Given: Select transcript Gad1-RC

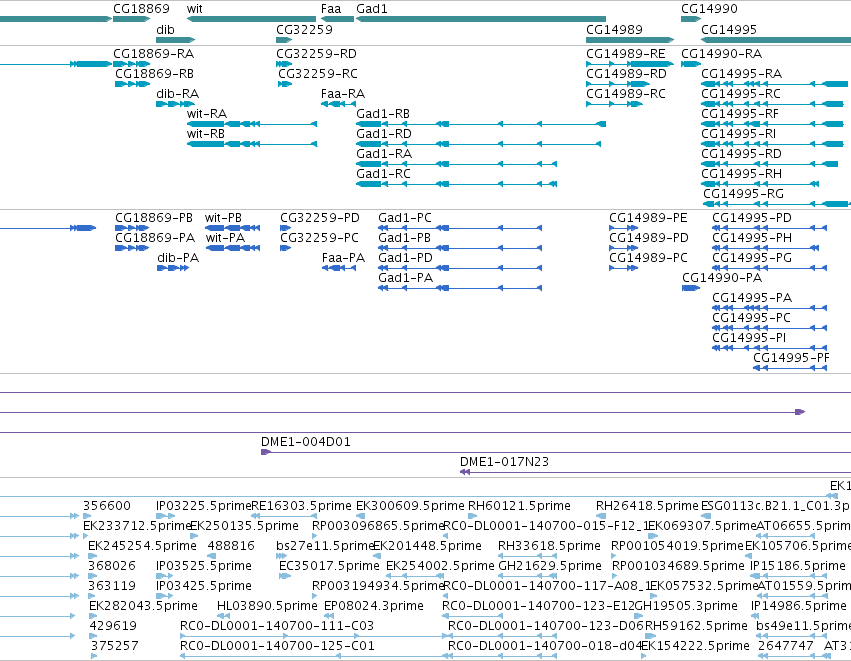Looking at the screenshot, I should [383, 174].
